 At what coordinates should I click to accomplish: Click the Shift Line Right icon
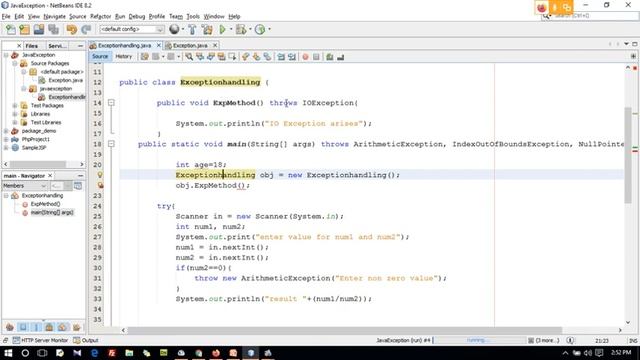291,57
